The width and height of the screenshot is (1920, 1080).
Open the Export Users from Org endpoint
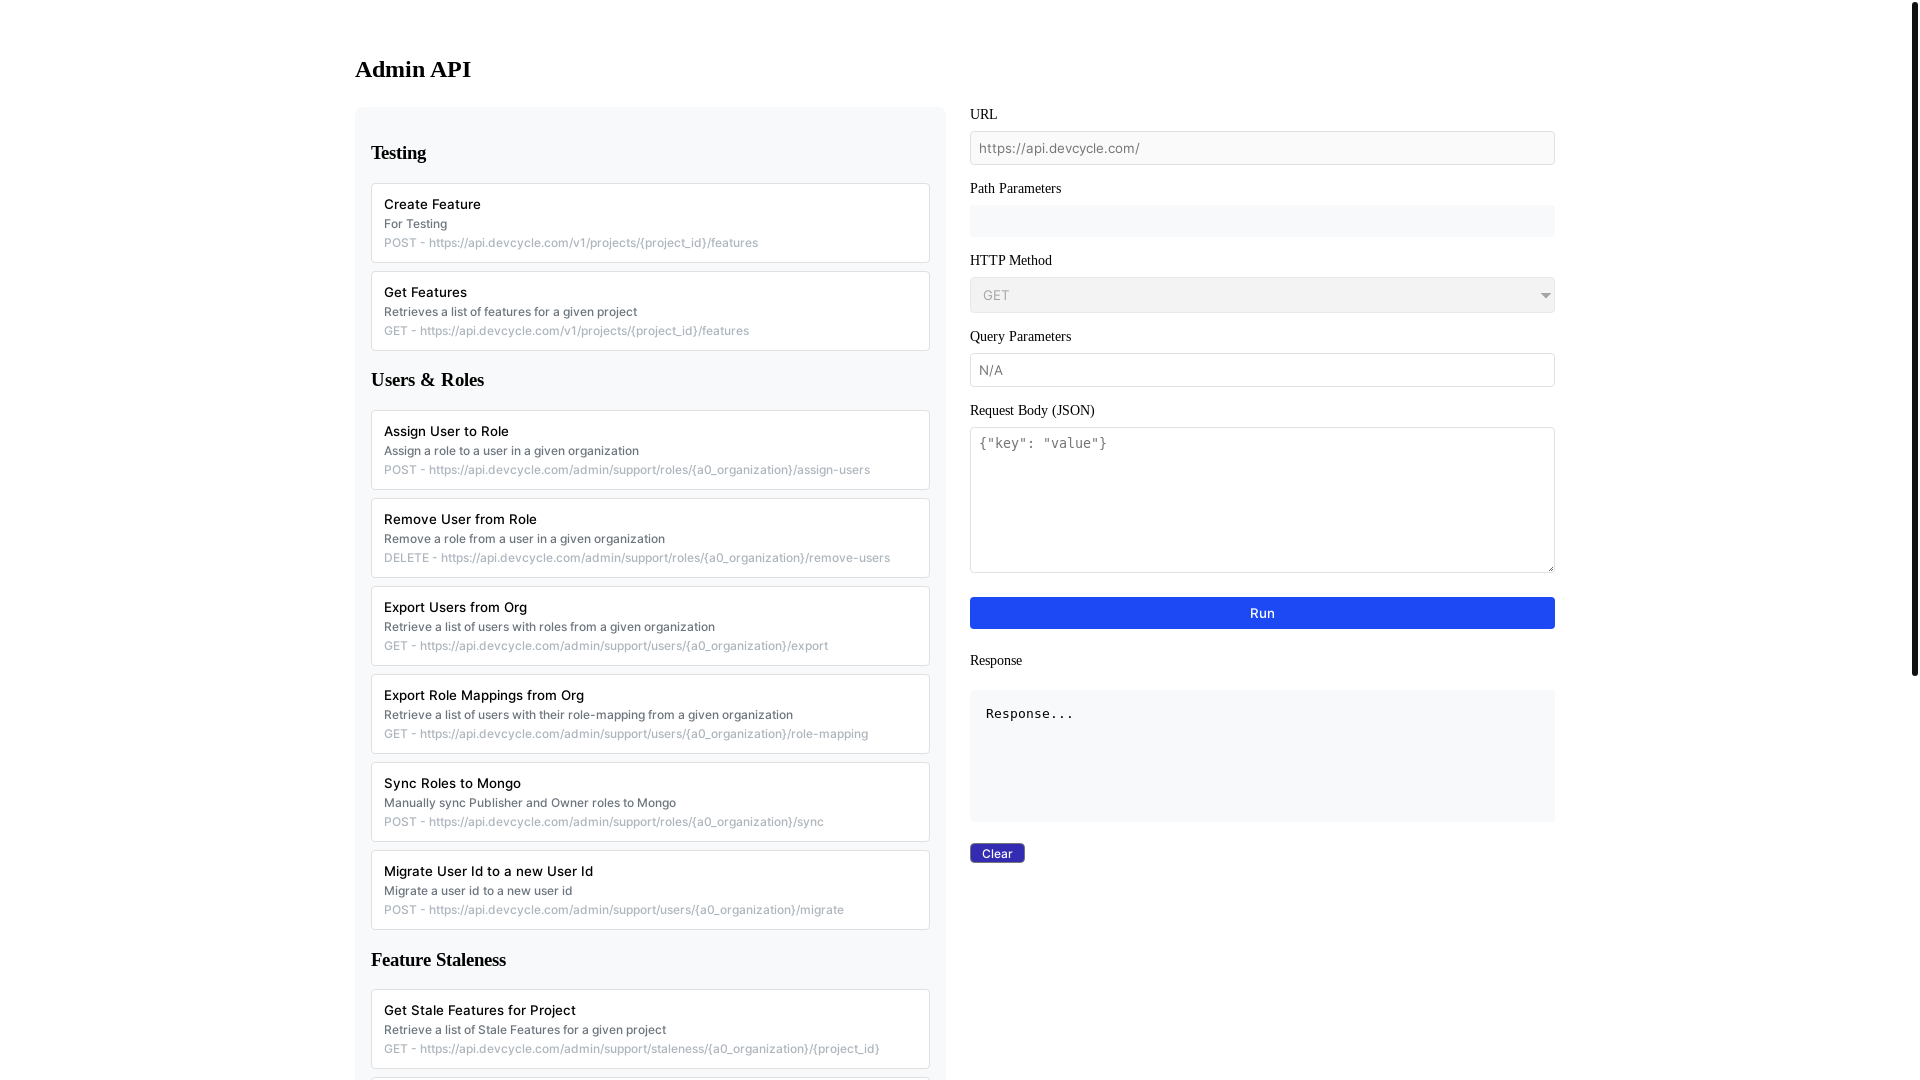coord(650,626)
